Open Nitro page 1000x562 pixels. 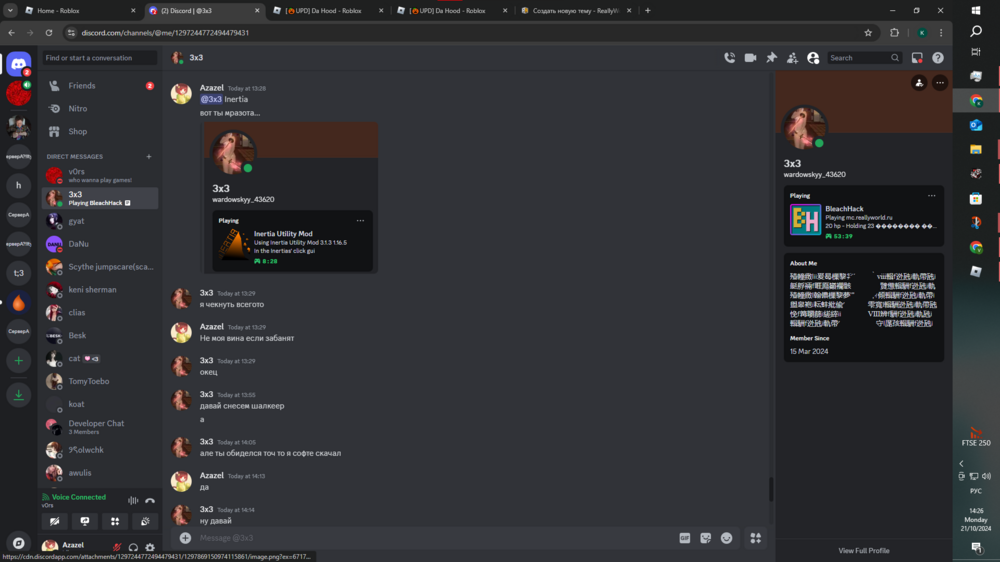click(100, 108)
